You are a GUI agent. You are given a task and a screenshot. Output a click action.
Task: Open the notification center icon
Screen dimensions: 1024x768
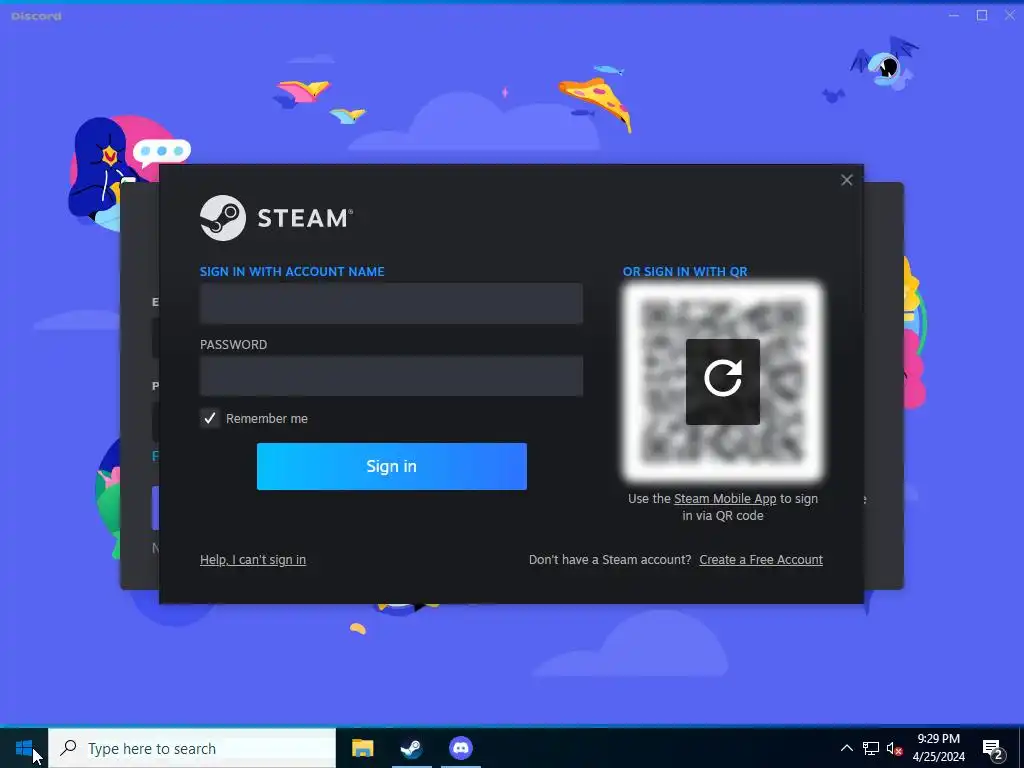pos(993,750)
